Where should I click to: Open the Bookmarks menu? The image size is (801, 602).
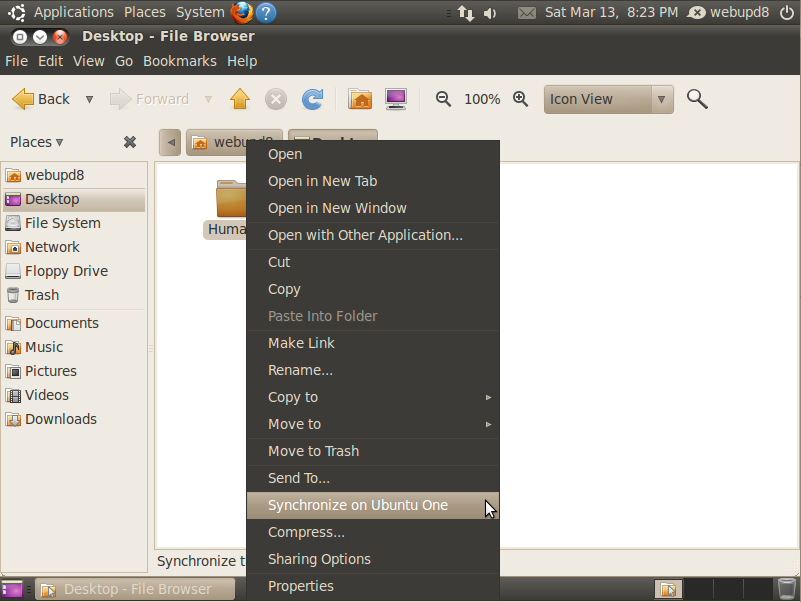(x=180, y=61)
